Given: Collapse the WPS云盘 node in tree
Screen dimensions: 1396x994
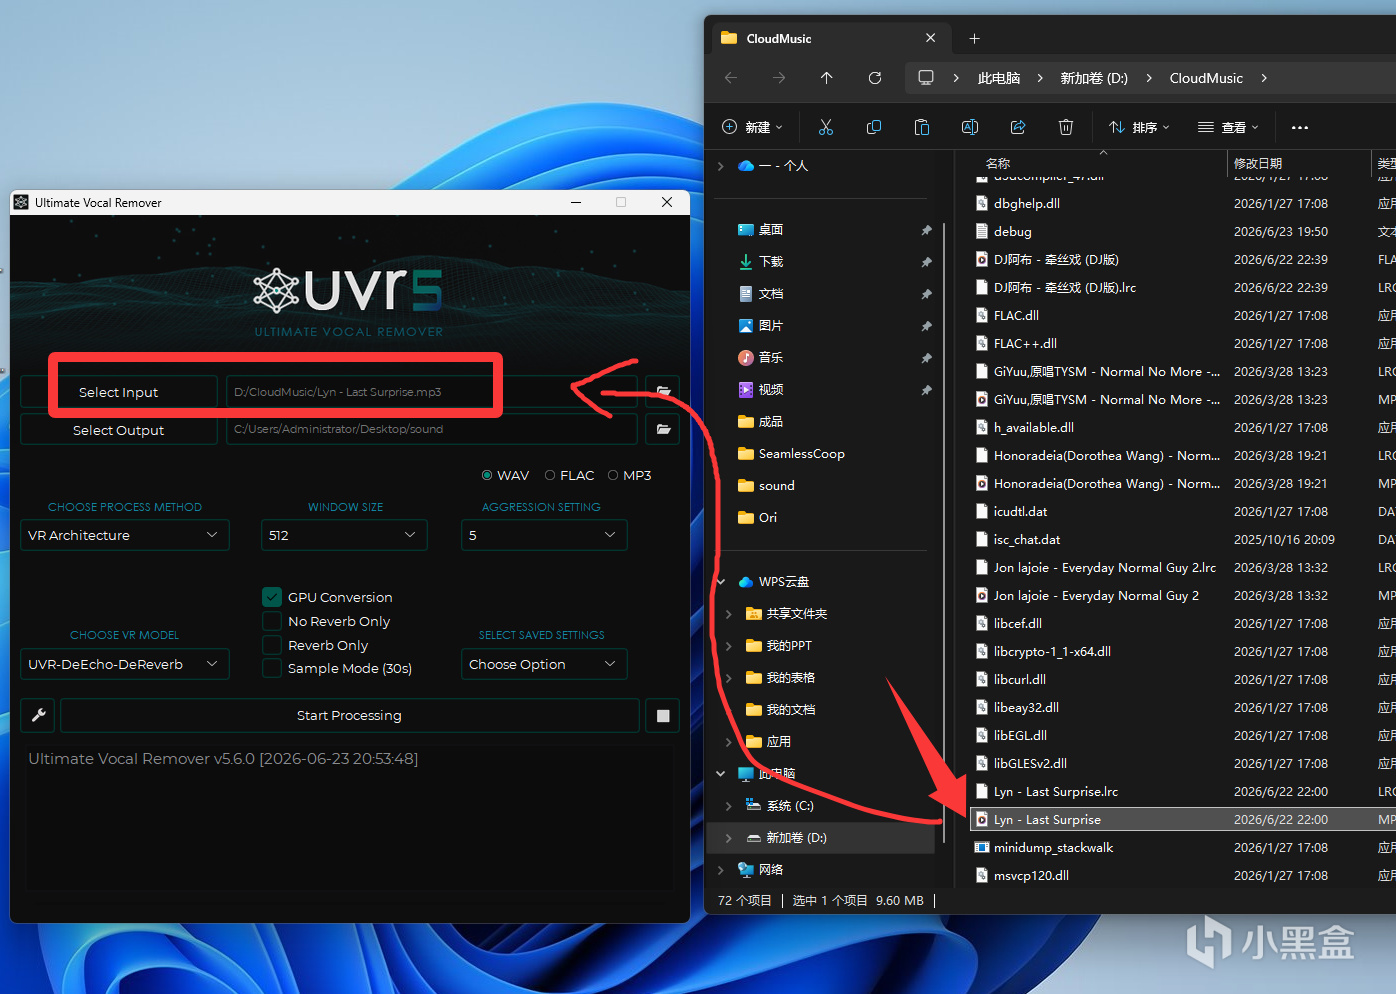Looking at the screenshot, I should (x=721, y=581).
